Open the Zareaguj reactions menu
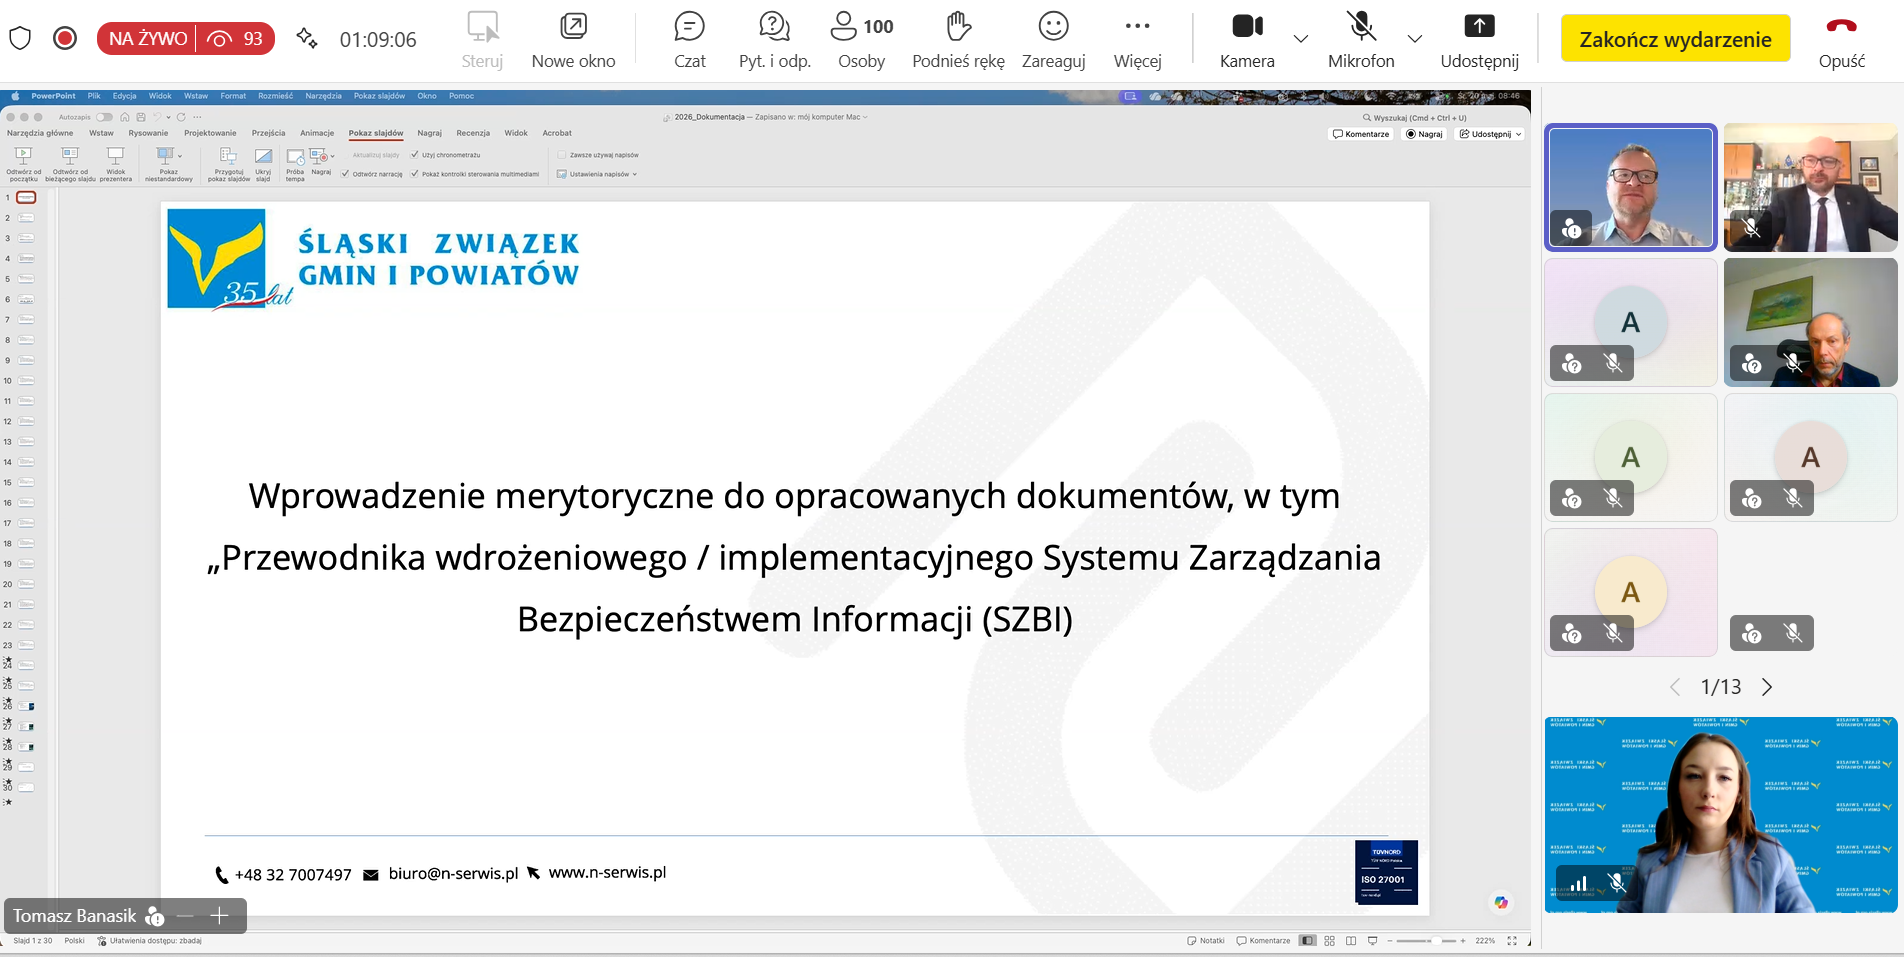 1053,40
